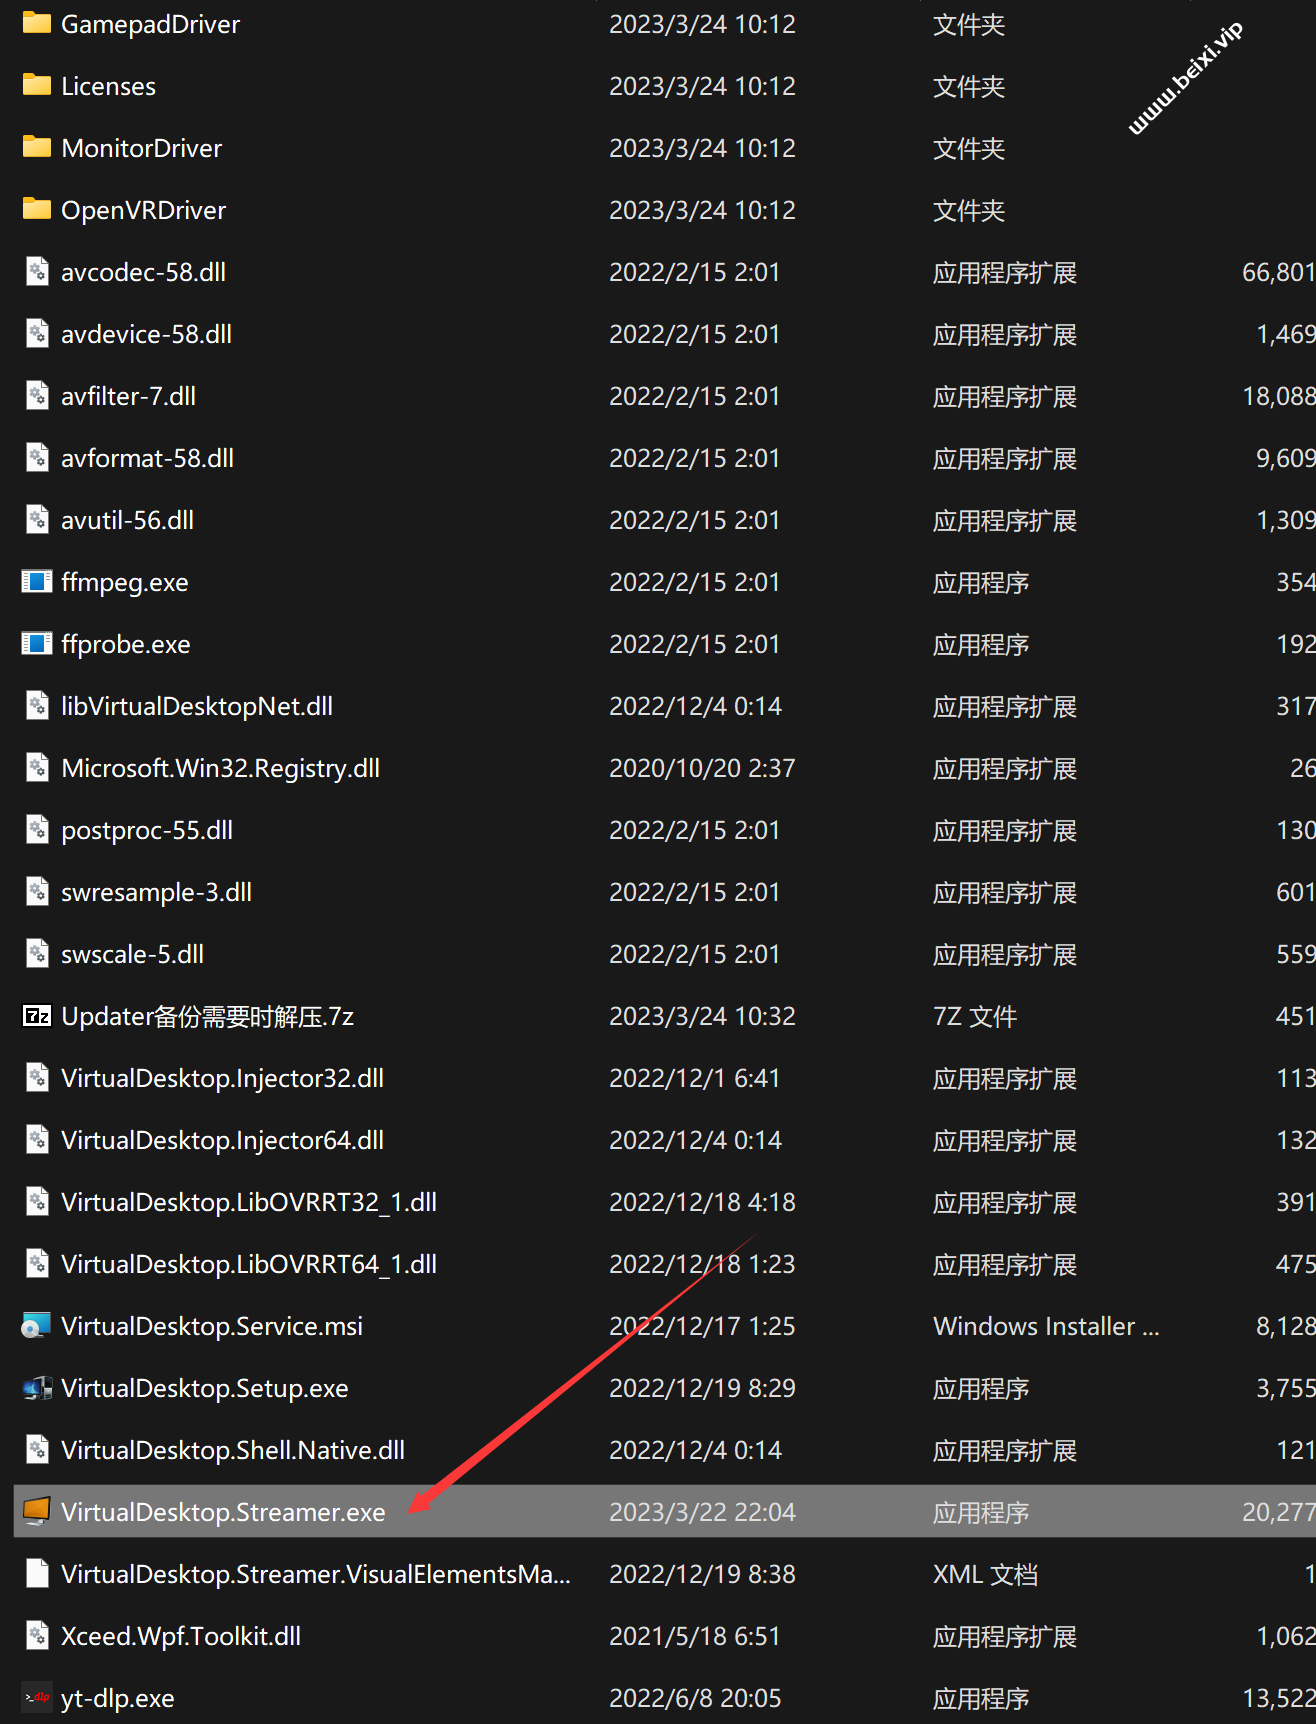Select the VirtualDesktop.Shell.Native.dll file name
Image resolution: width=1316 pixels, height=1724 pixels.
click(233, 1450)
